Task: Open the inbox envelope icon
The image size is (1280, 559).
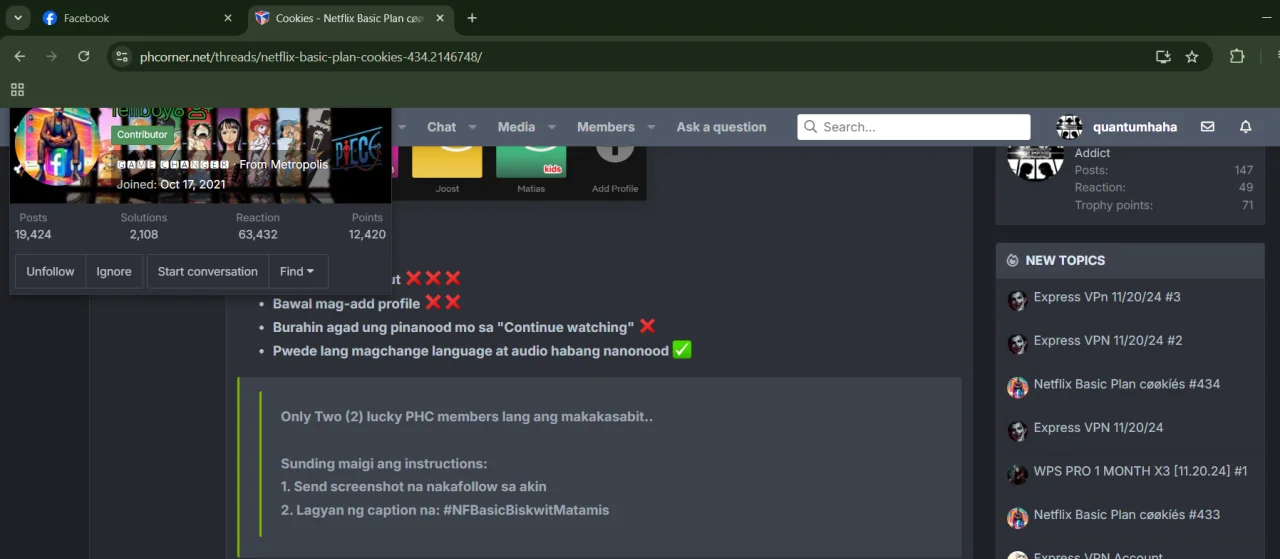Action: click(1208, 127)
